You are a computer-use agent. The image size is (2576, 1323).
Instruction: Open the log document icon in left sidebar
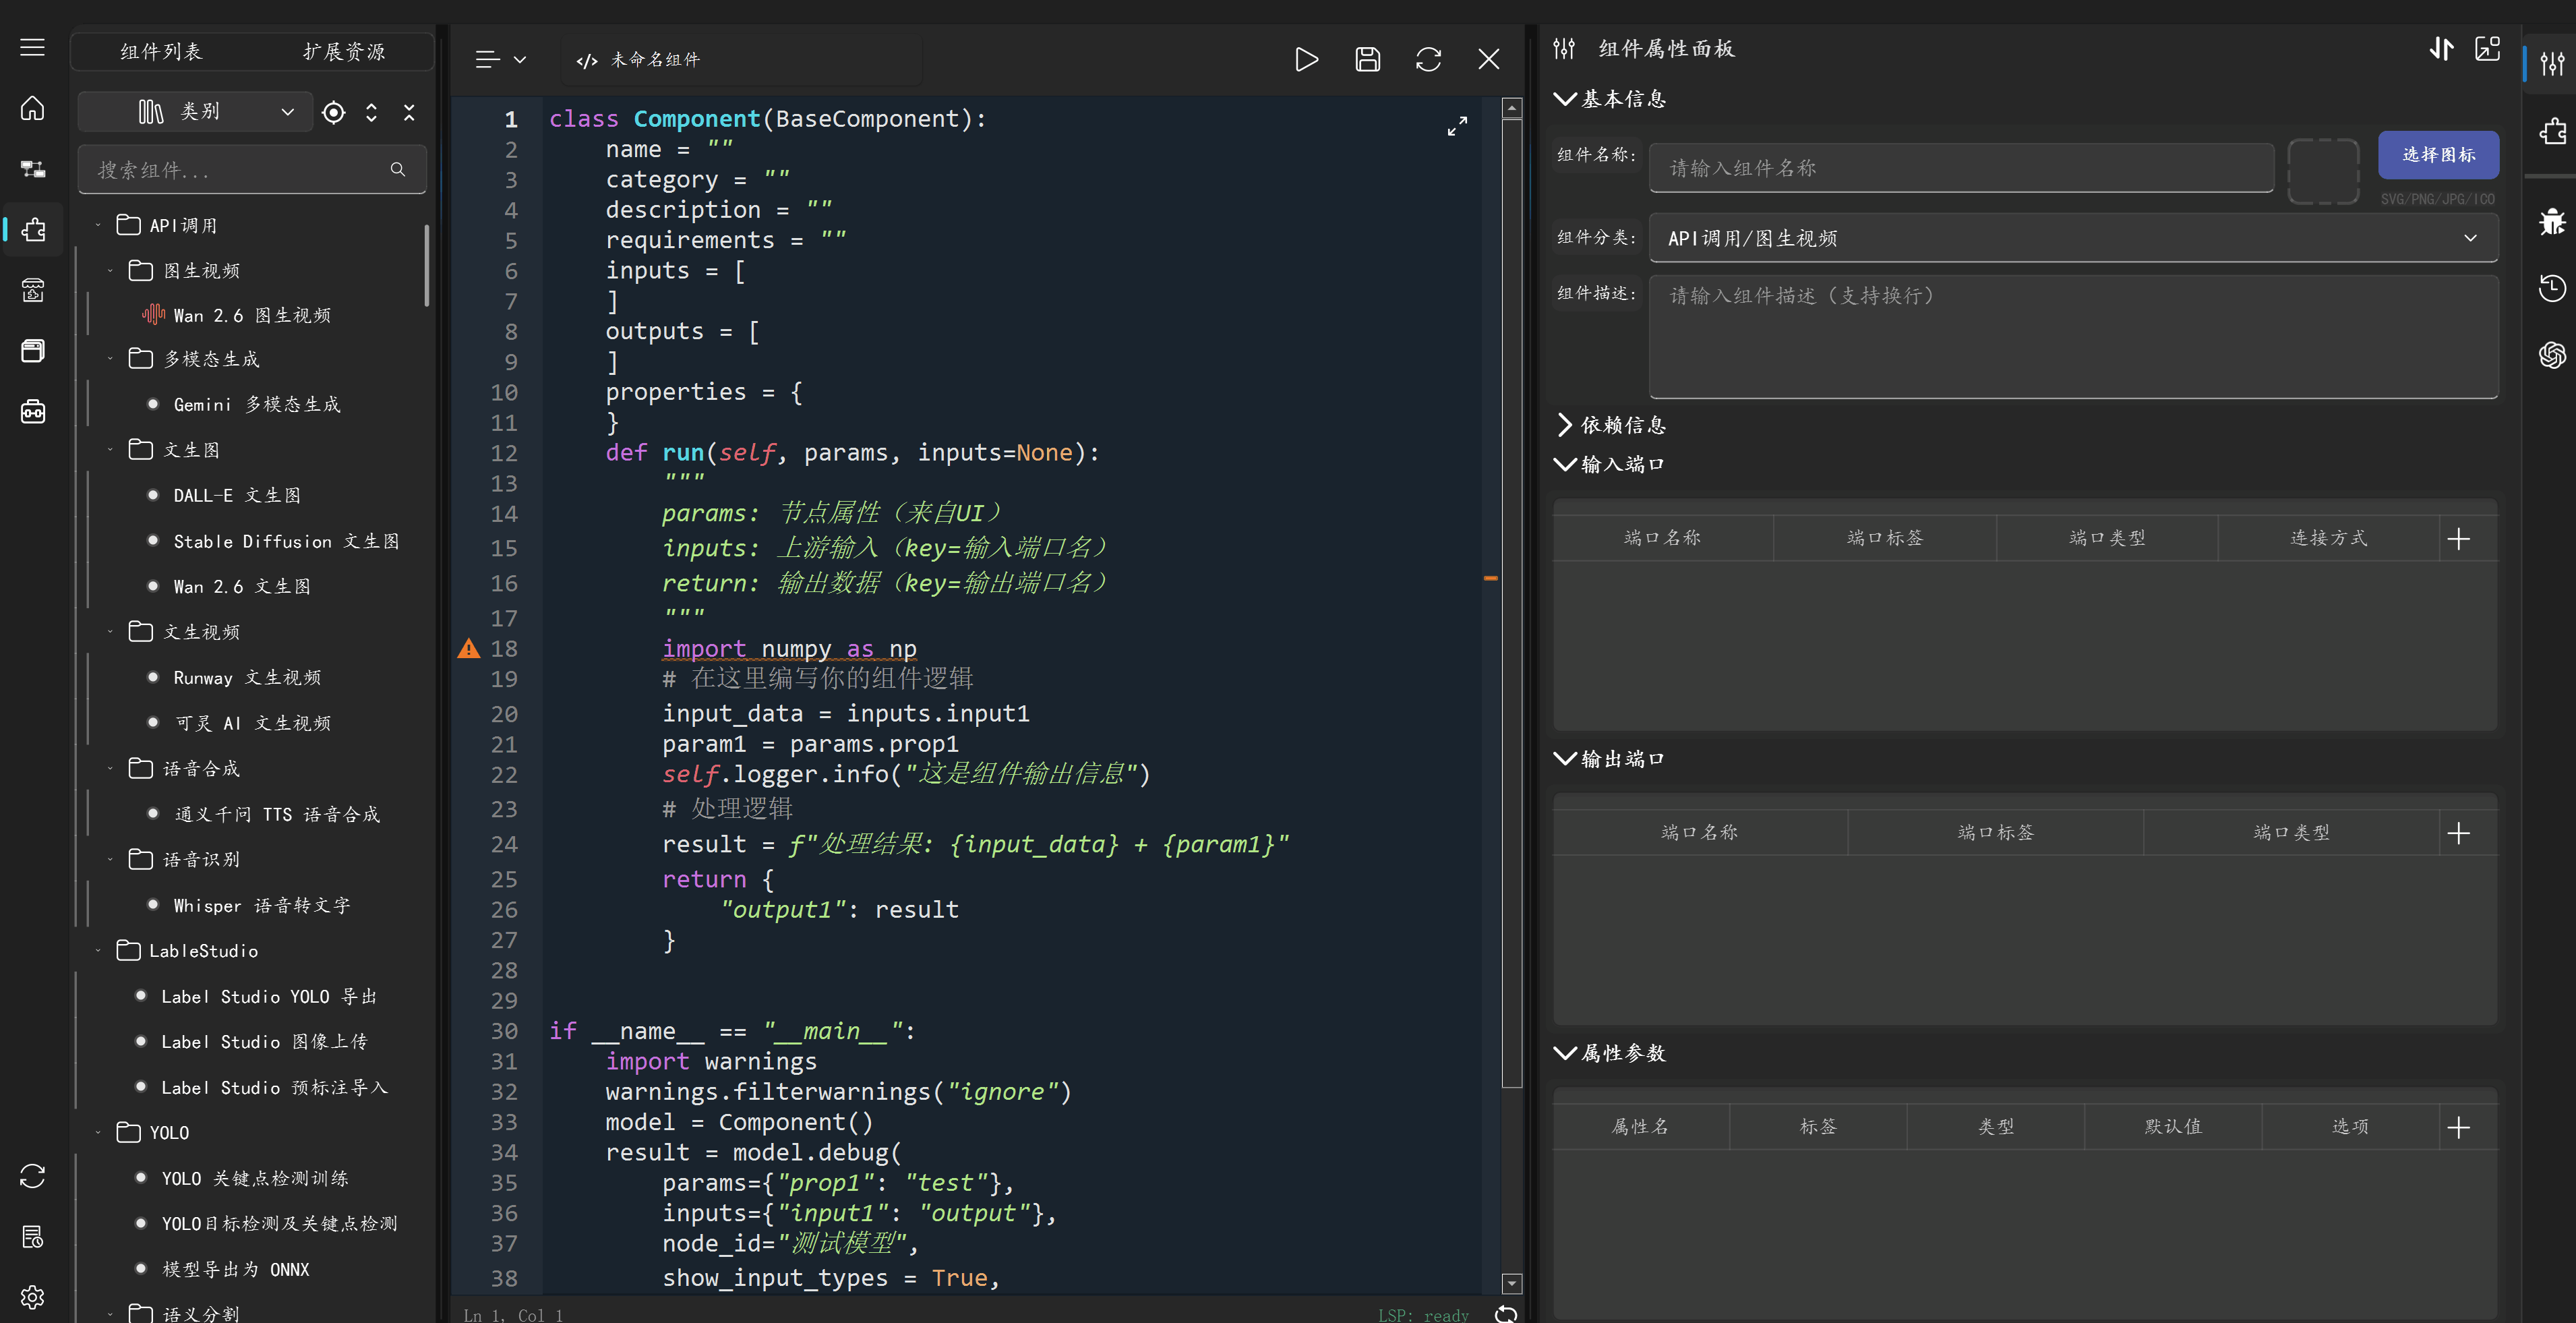click(x=33, y=1237)
